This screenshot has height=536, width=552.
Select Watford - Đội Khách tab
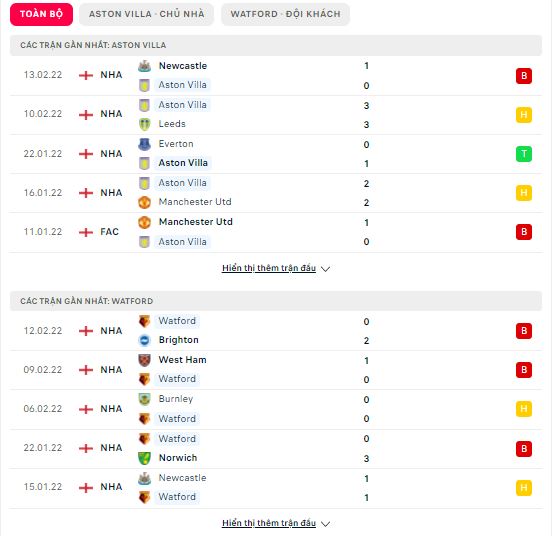pos(286,14)
